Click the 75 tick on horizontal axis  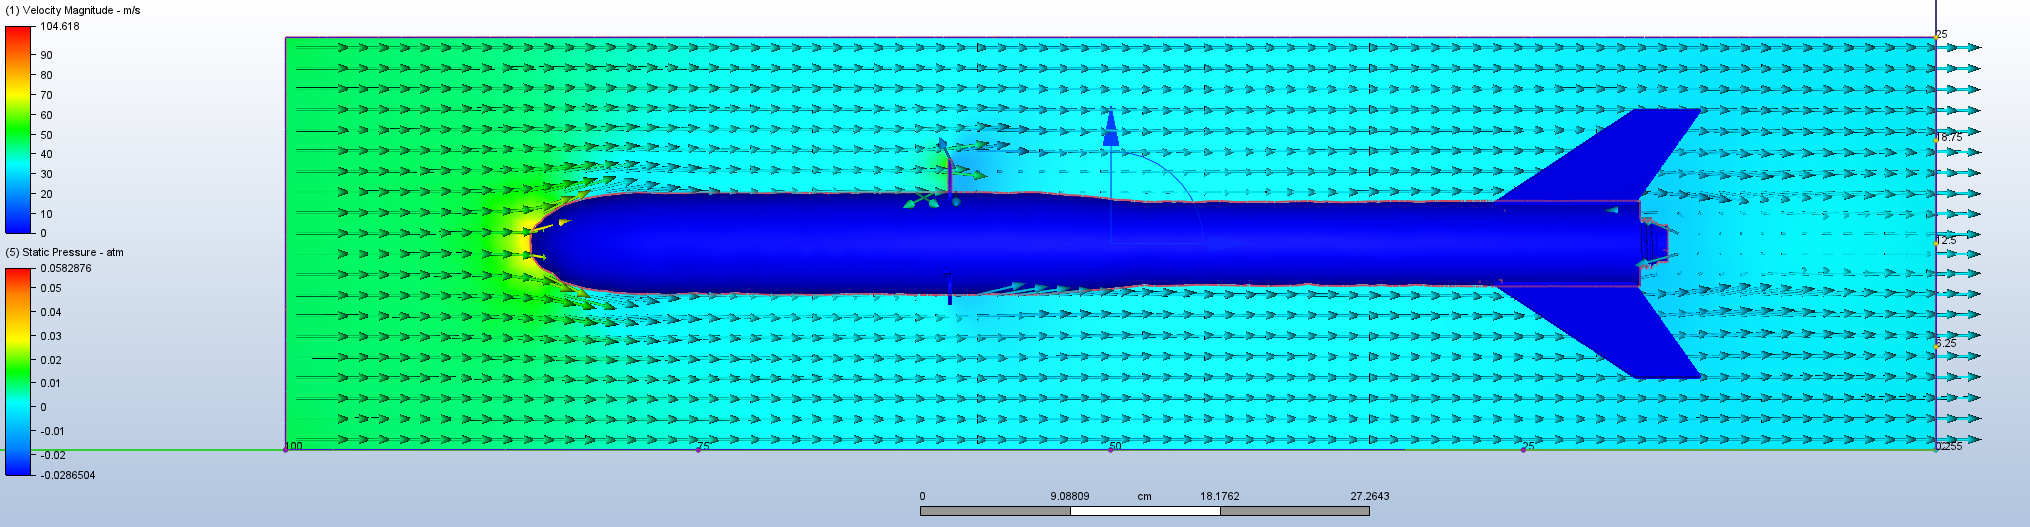tap(703, 446)
